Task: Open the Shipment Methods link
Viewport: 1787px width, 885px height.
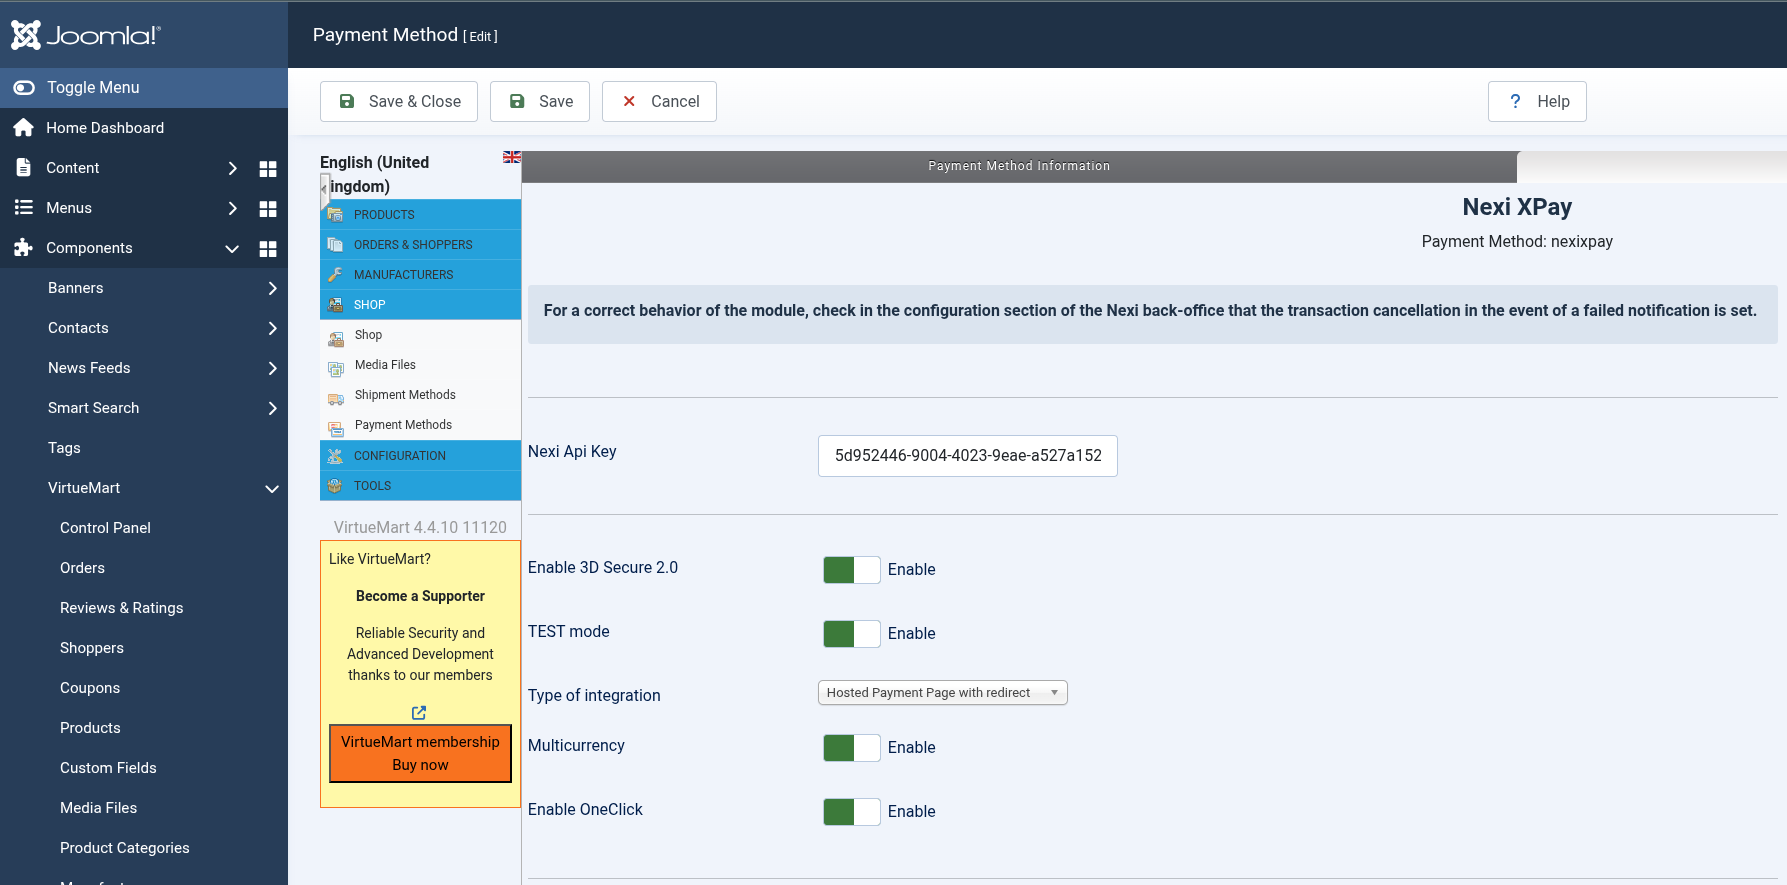Action: pos(405,395)
